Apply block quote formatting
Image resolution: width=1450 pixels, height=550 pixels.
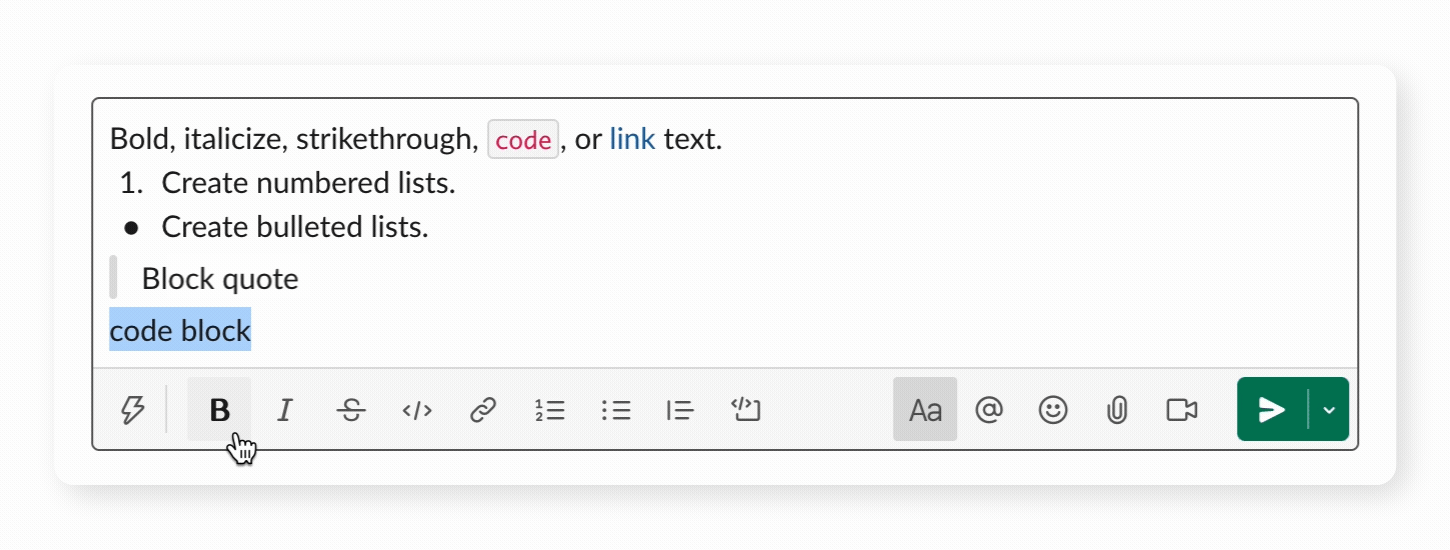pos(681,410)
